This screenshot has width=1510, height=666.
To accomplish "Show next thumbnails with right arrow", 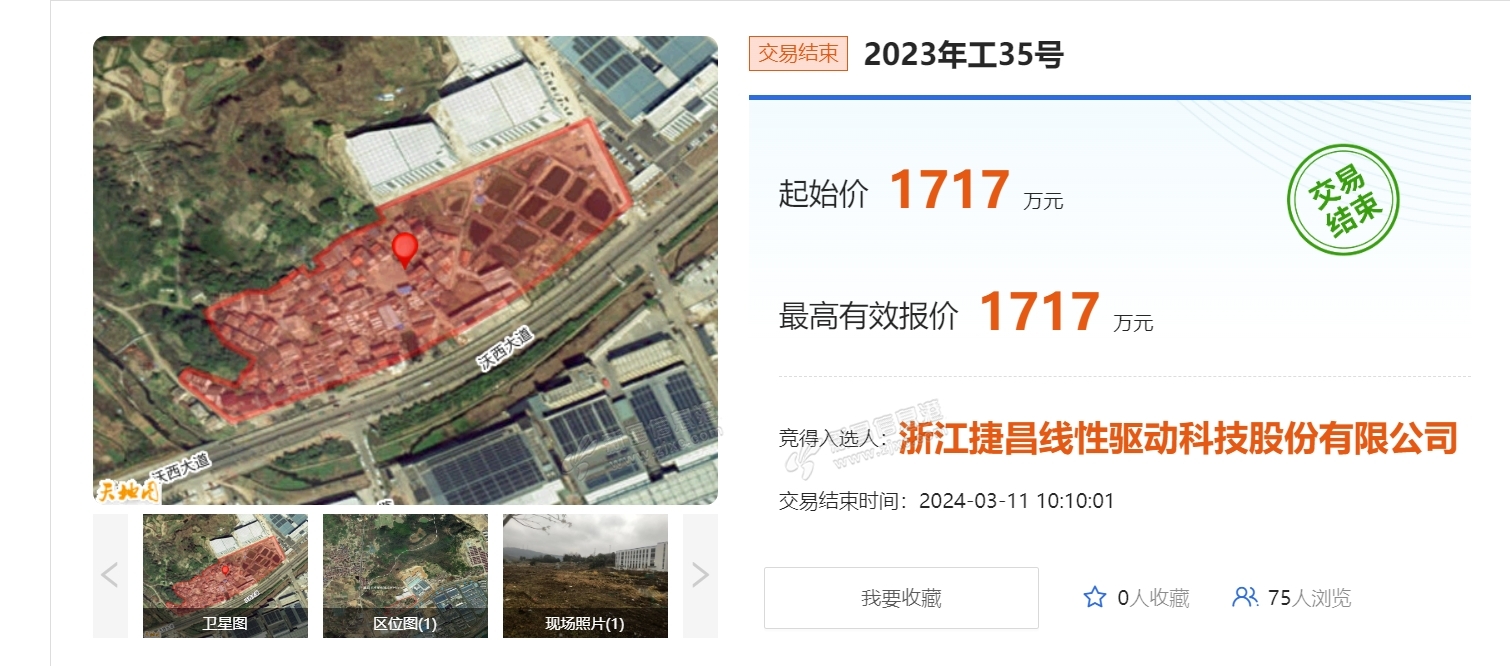I will tap(700, 575).
